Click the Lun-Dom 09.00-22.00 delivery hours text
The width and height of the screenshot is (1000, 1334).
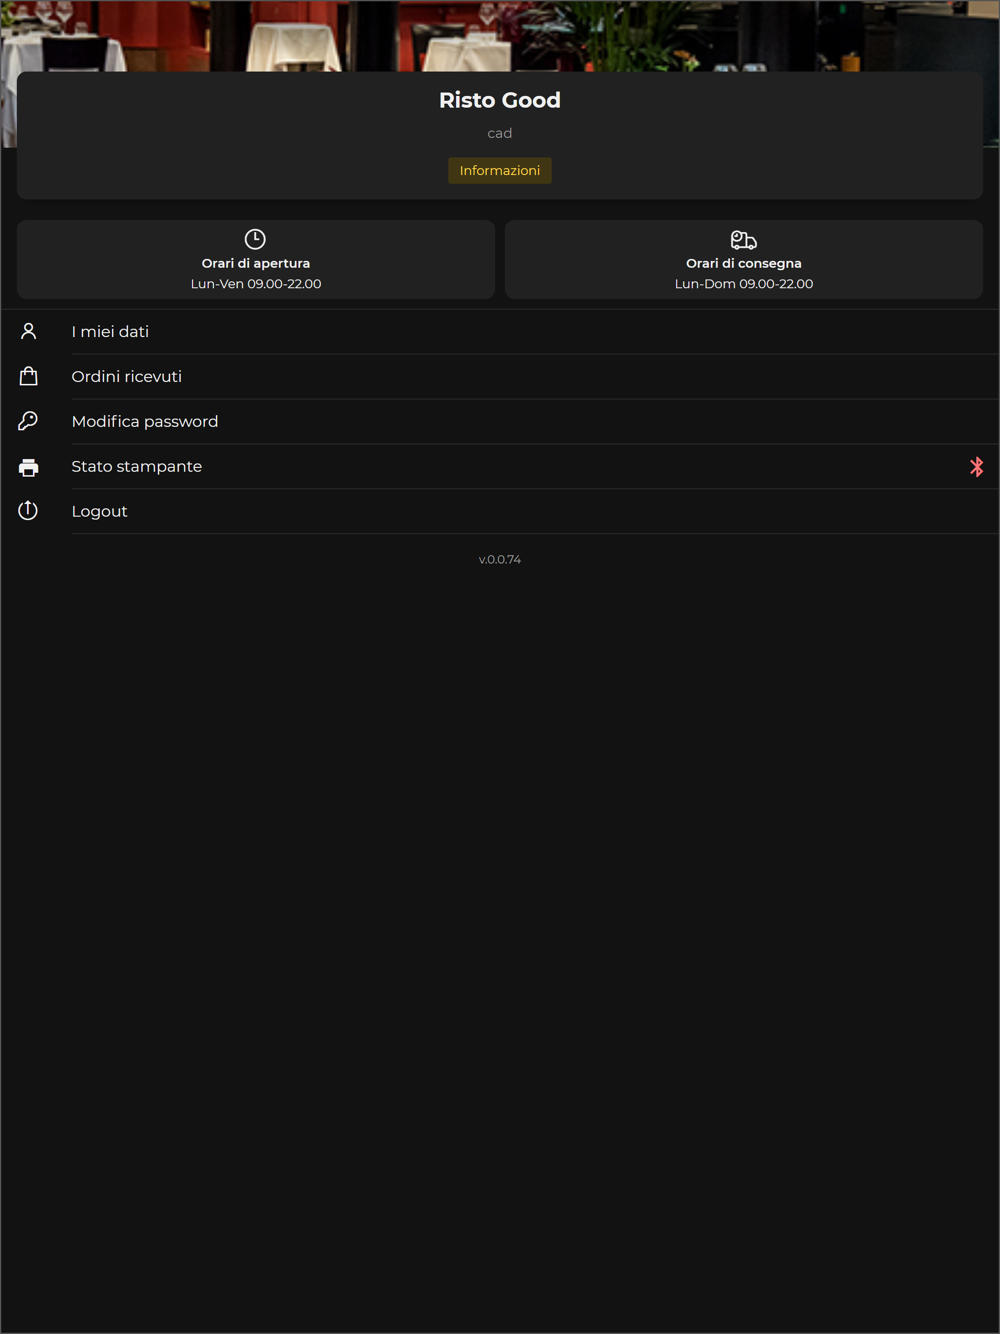[x=744, y=284]
